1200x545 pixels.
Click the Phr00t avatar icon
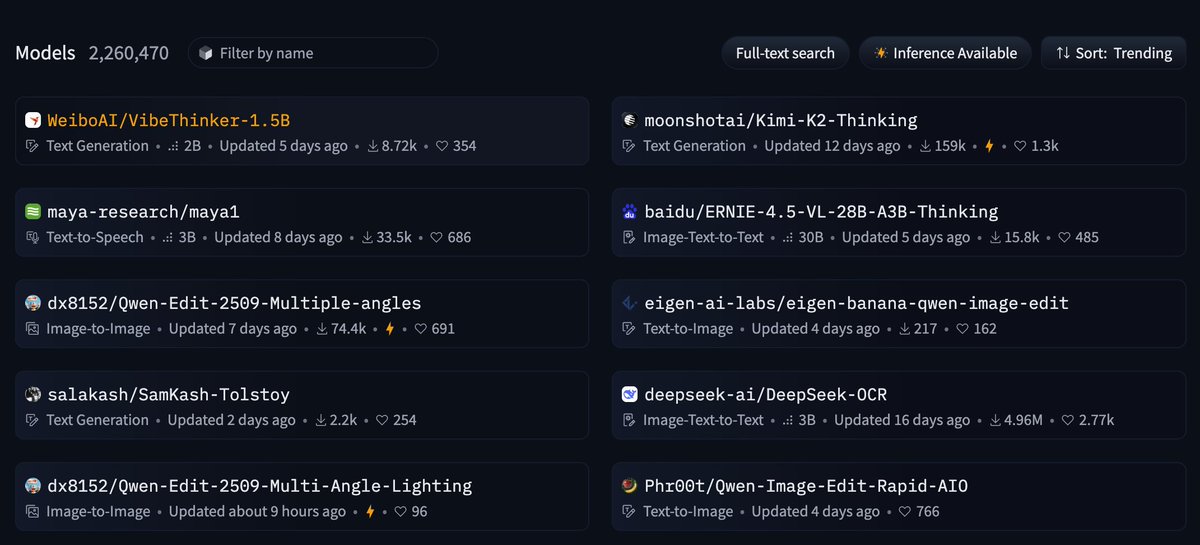tap(629, 486)
